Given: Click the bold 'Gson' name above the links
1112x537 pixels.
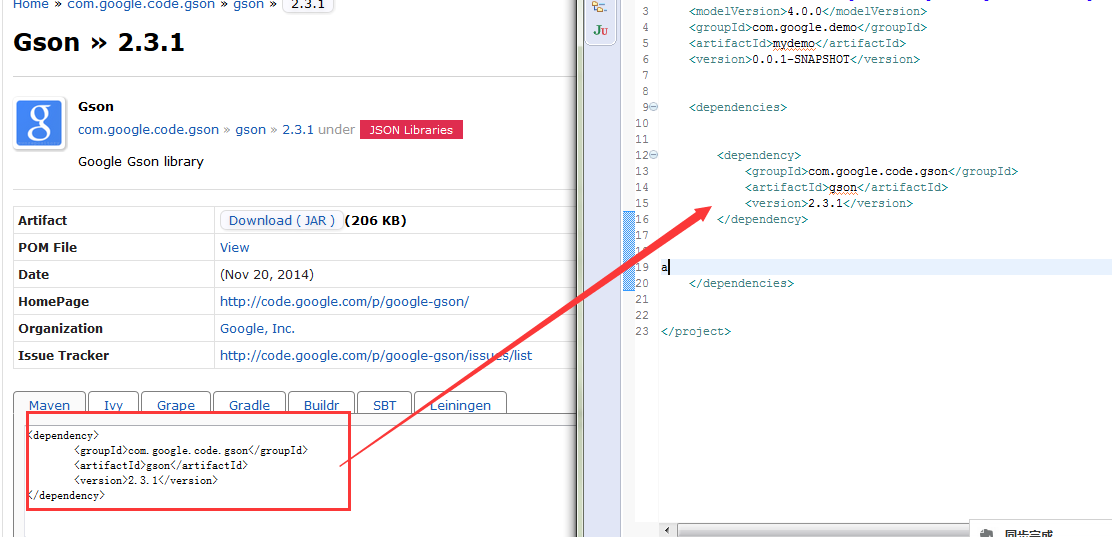Looking at the screenshot, I should coord(96,107).
